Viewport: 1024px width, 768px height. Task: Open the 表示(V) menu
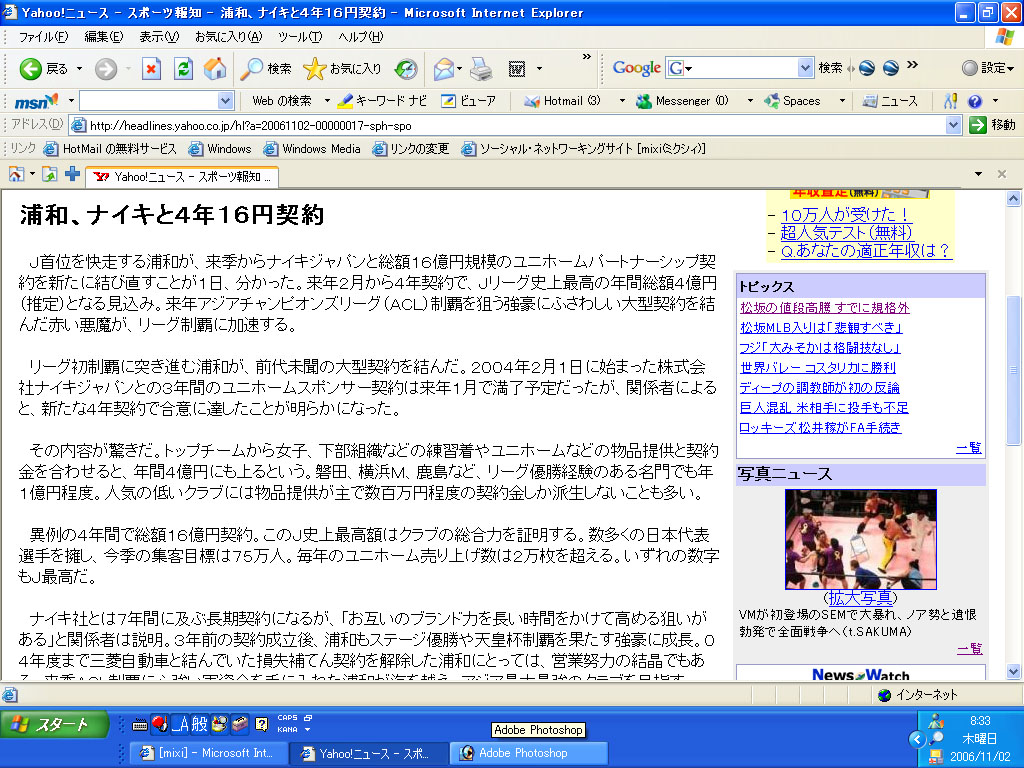pyautogui.click(x=159, y=37)
